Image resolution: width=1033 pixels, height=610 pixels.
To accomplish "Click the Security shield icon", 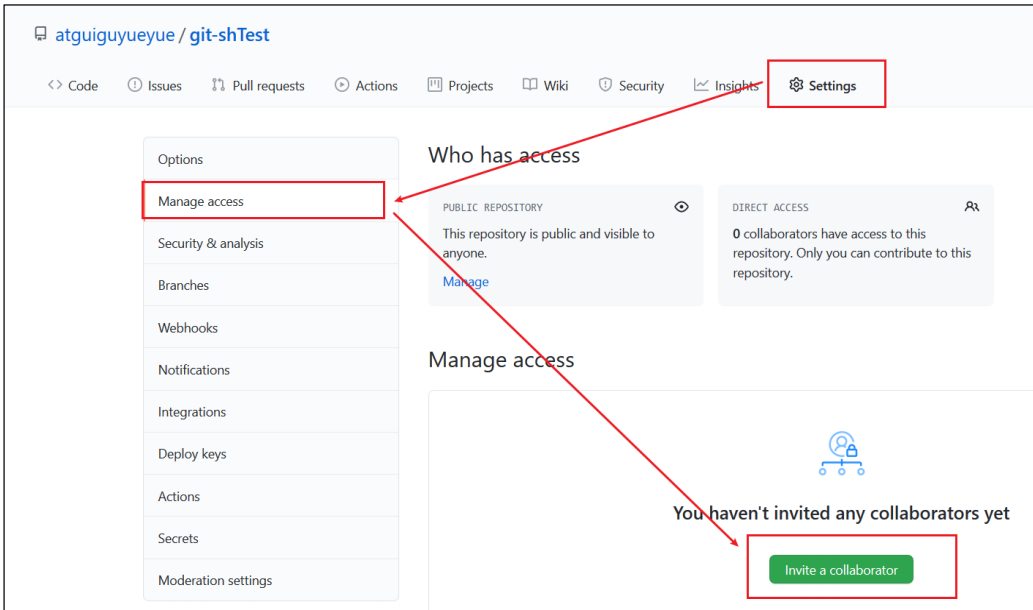I will coord(605,85).
